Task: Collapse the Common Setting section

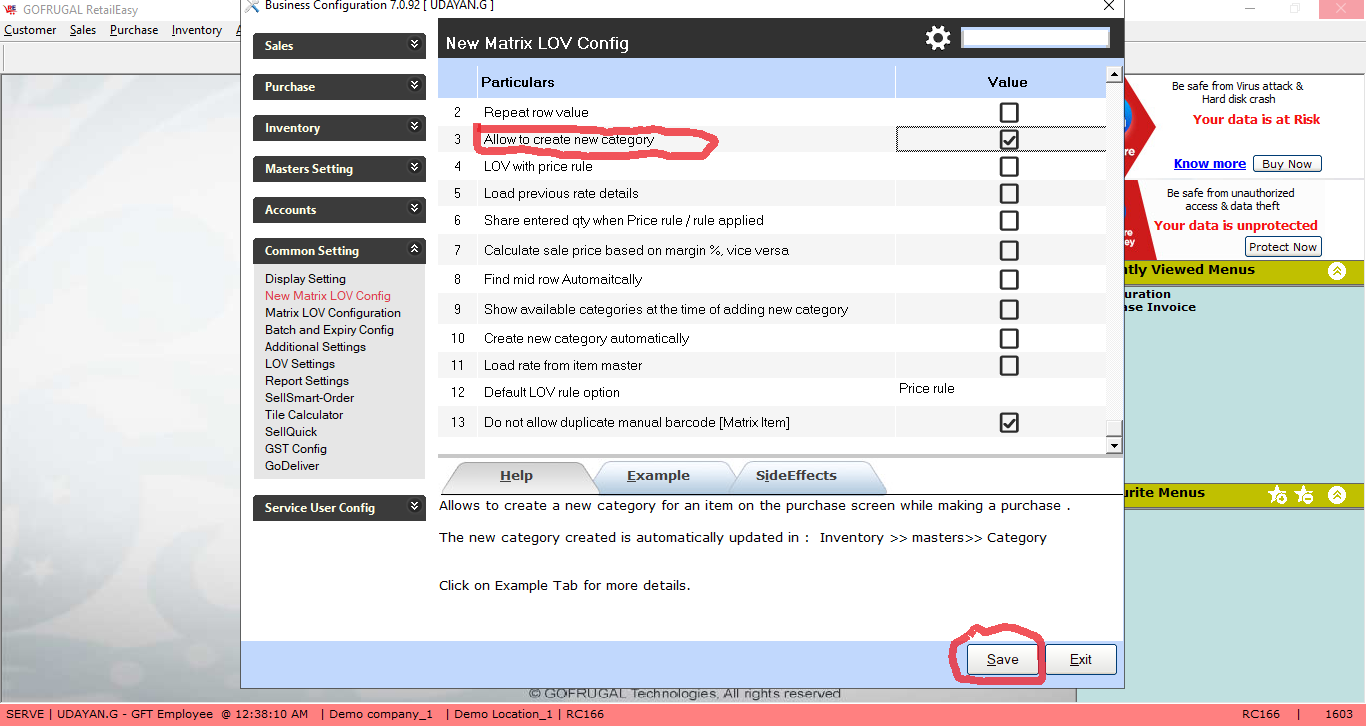Action: click(x=339, y=251)
